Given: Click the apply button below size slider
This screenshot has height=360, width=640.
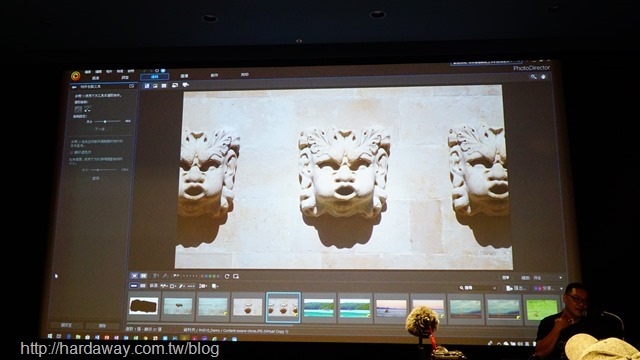Looking at the screenshot, I should pos(96,178).
